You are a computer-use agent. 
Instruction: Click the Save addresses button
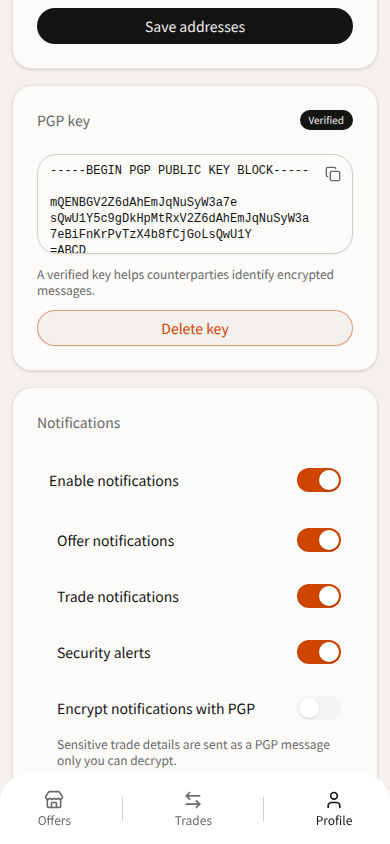coord(195,26)
